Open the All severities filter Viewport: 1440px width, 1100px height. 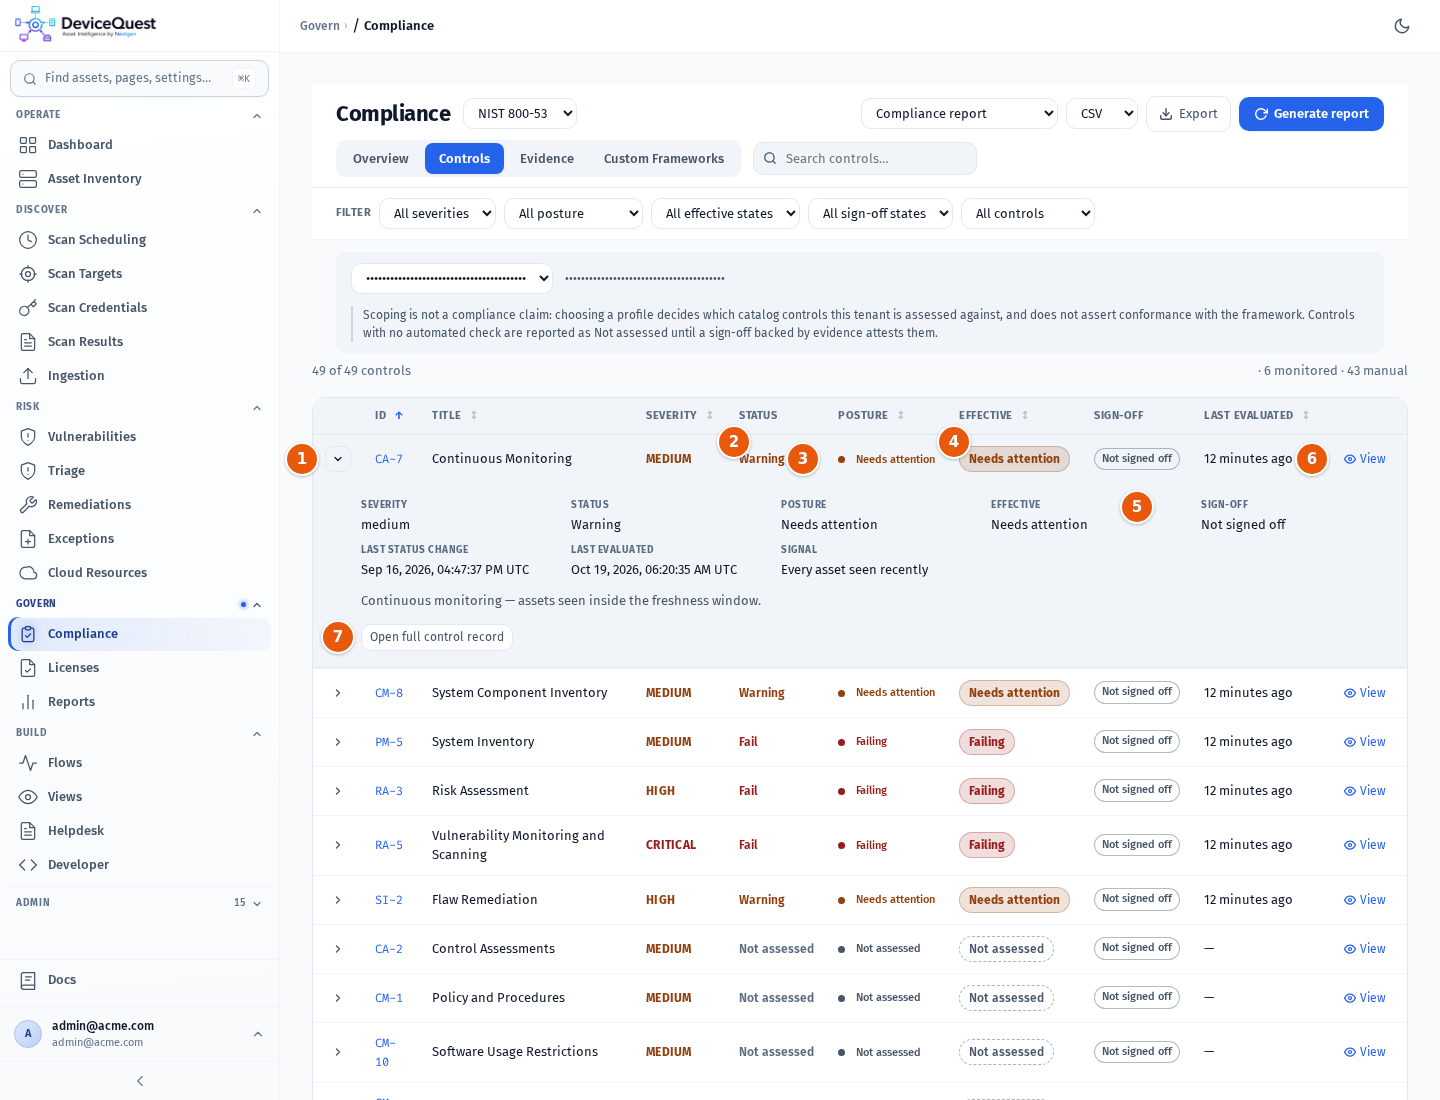(437, 213)
